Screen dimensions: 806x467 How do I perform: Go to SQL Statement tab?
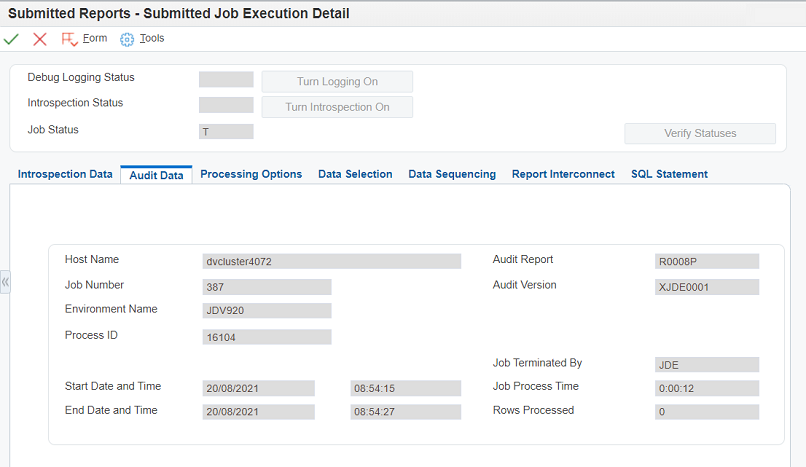pyautogui.click(x=669, y=174)
